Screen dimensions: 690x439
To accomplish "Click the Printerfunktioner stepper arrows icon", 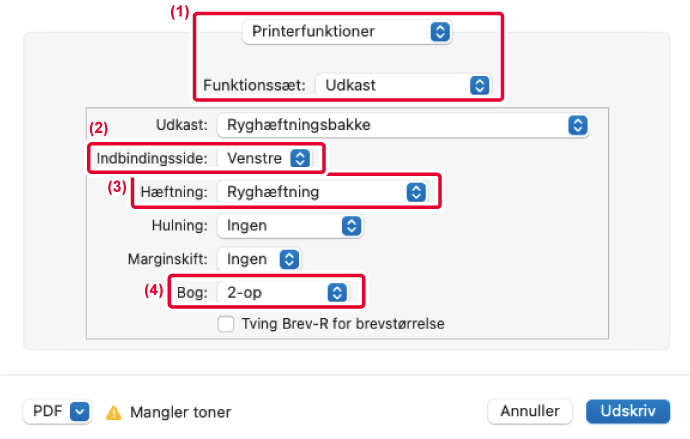I will [x=440, y=32].
